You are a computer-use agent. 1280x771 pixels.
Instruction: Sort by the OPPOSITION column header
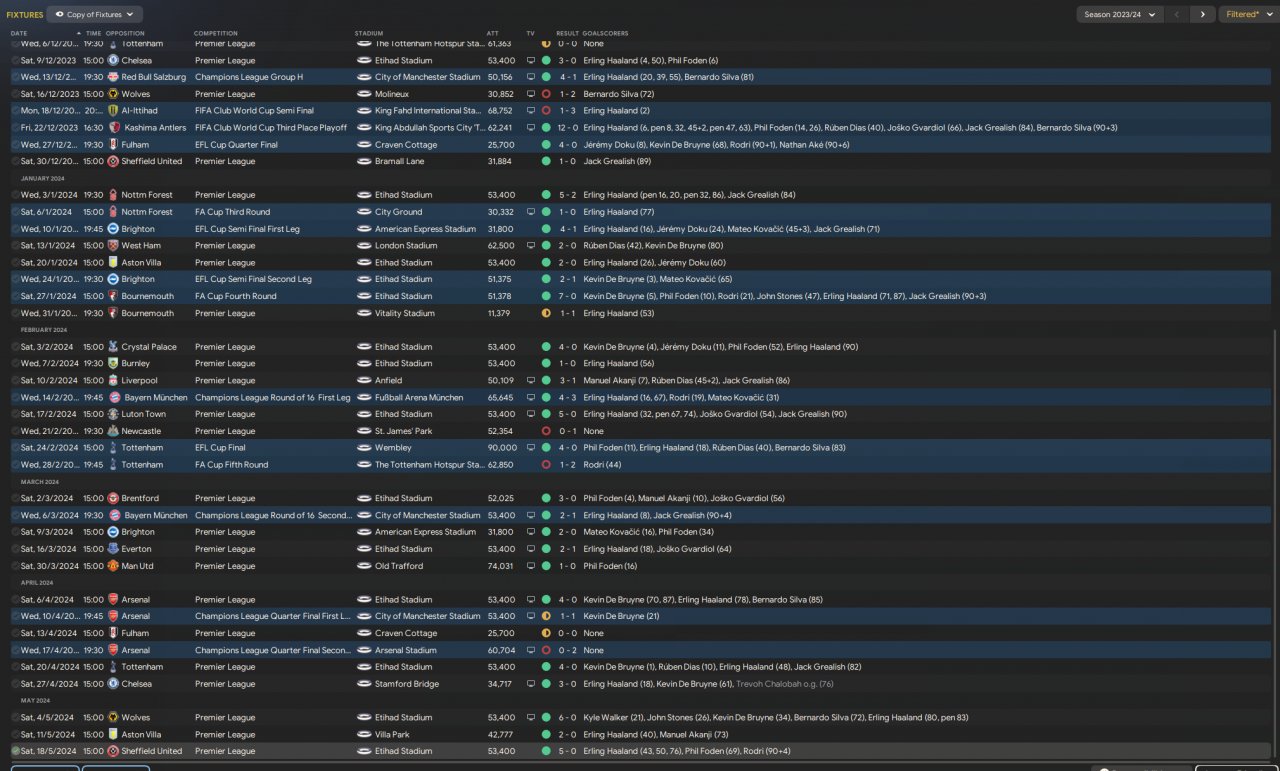125,33
